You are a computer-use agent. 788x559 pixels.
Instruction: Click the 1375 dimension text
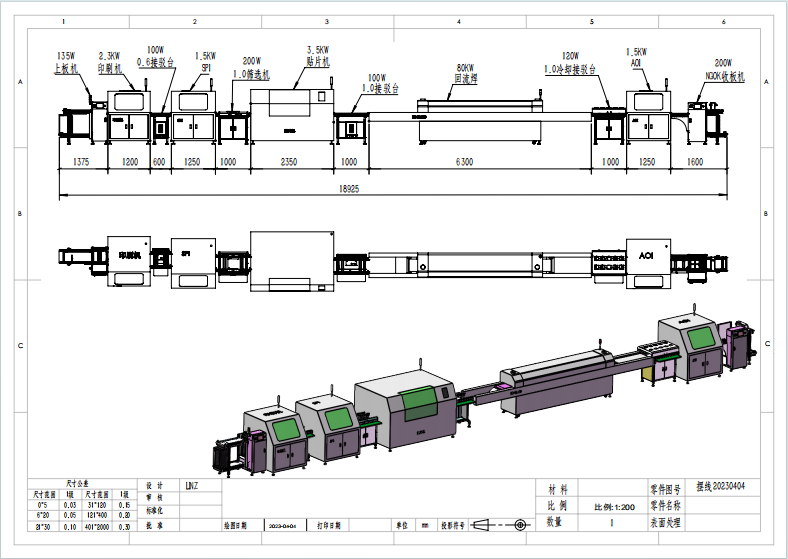click(81, 161)
